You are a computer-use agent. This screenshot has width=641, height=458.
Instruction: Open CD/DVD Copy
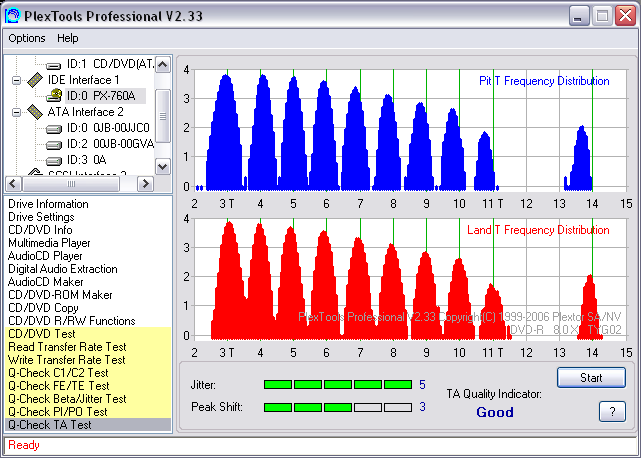tap(43, 308)
